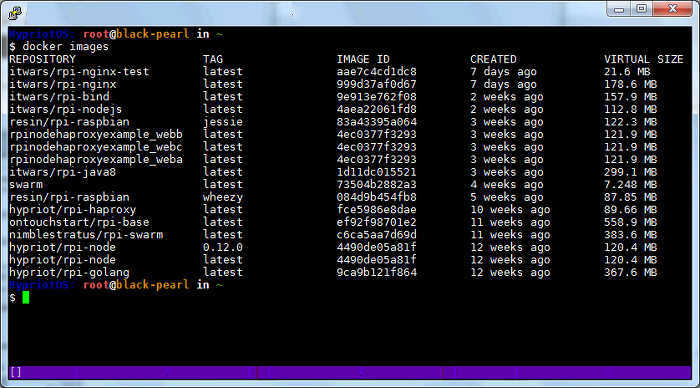Click the jessie tag
The width and height of the screenshot is (700, 388).
pyautogui.click(x=223, y=122)
